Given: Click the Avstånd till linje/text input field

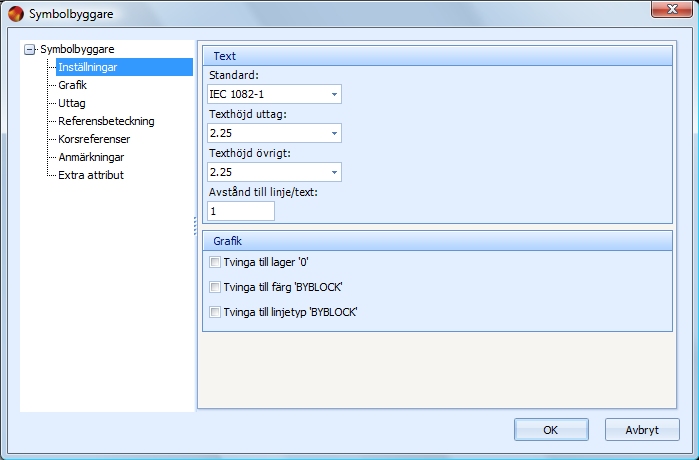Looking at the screenshot, I should tap(241, 211).
